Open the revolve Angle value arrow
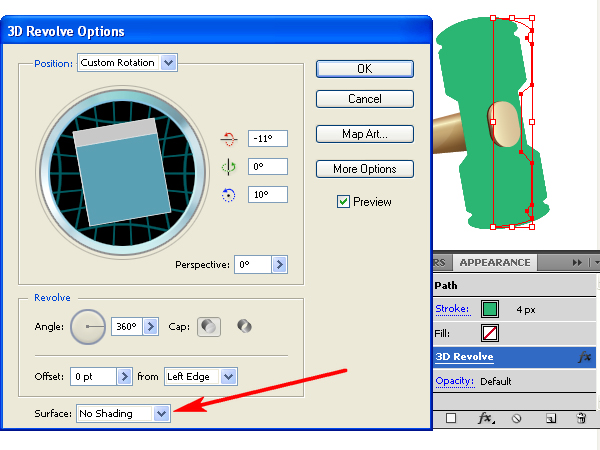The height and width of the screenshot is (450, 600). (150, 326)
